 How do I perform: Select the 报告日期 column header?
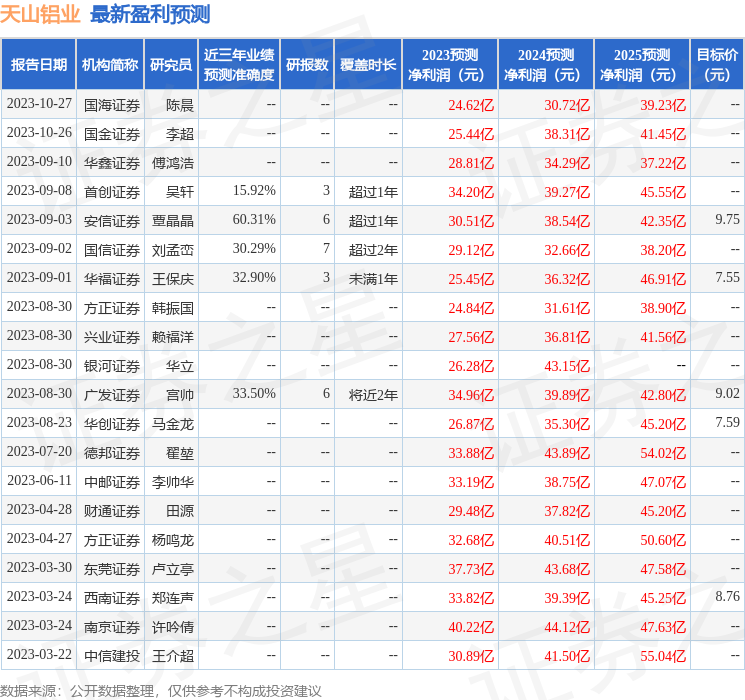pos(38,65)
